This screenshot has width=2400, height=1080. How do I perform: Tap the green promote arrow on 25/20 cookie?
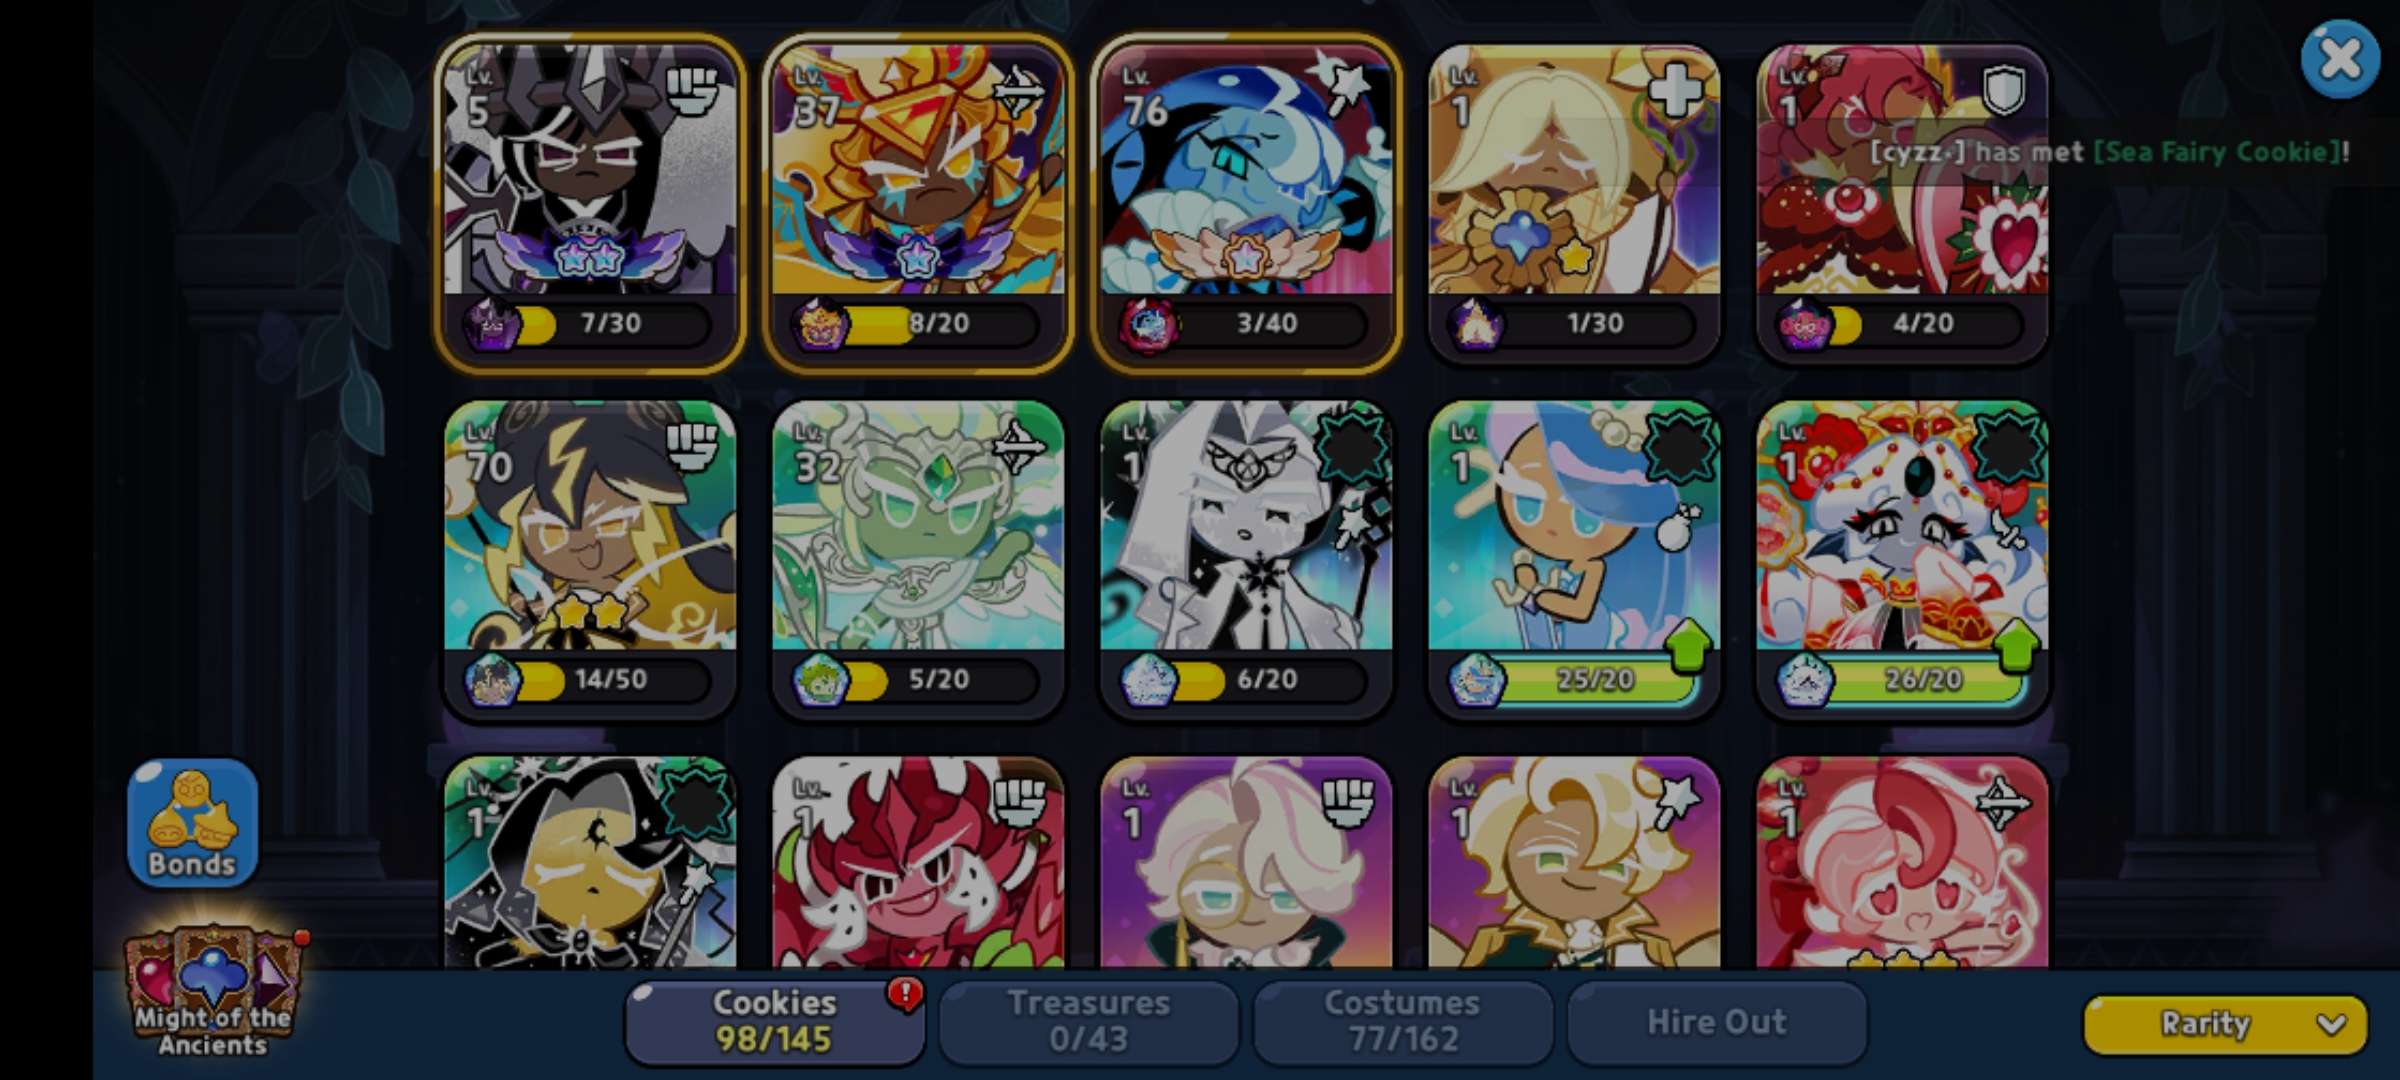[x=1687, y=646]
